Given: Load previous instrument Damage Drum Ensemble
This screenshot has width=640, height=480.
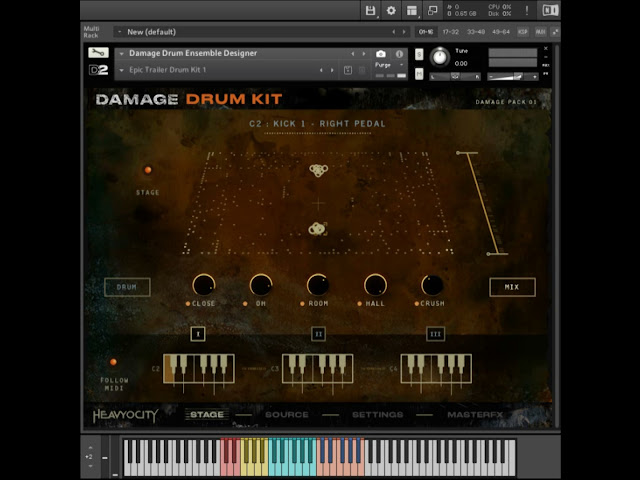Looking at the screenshot, I should click(353, 53).
